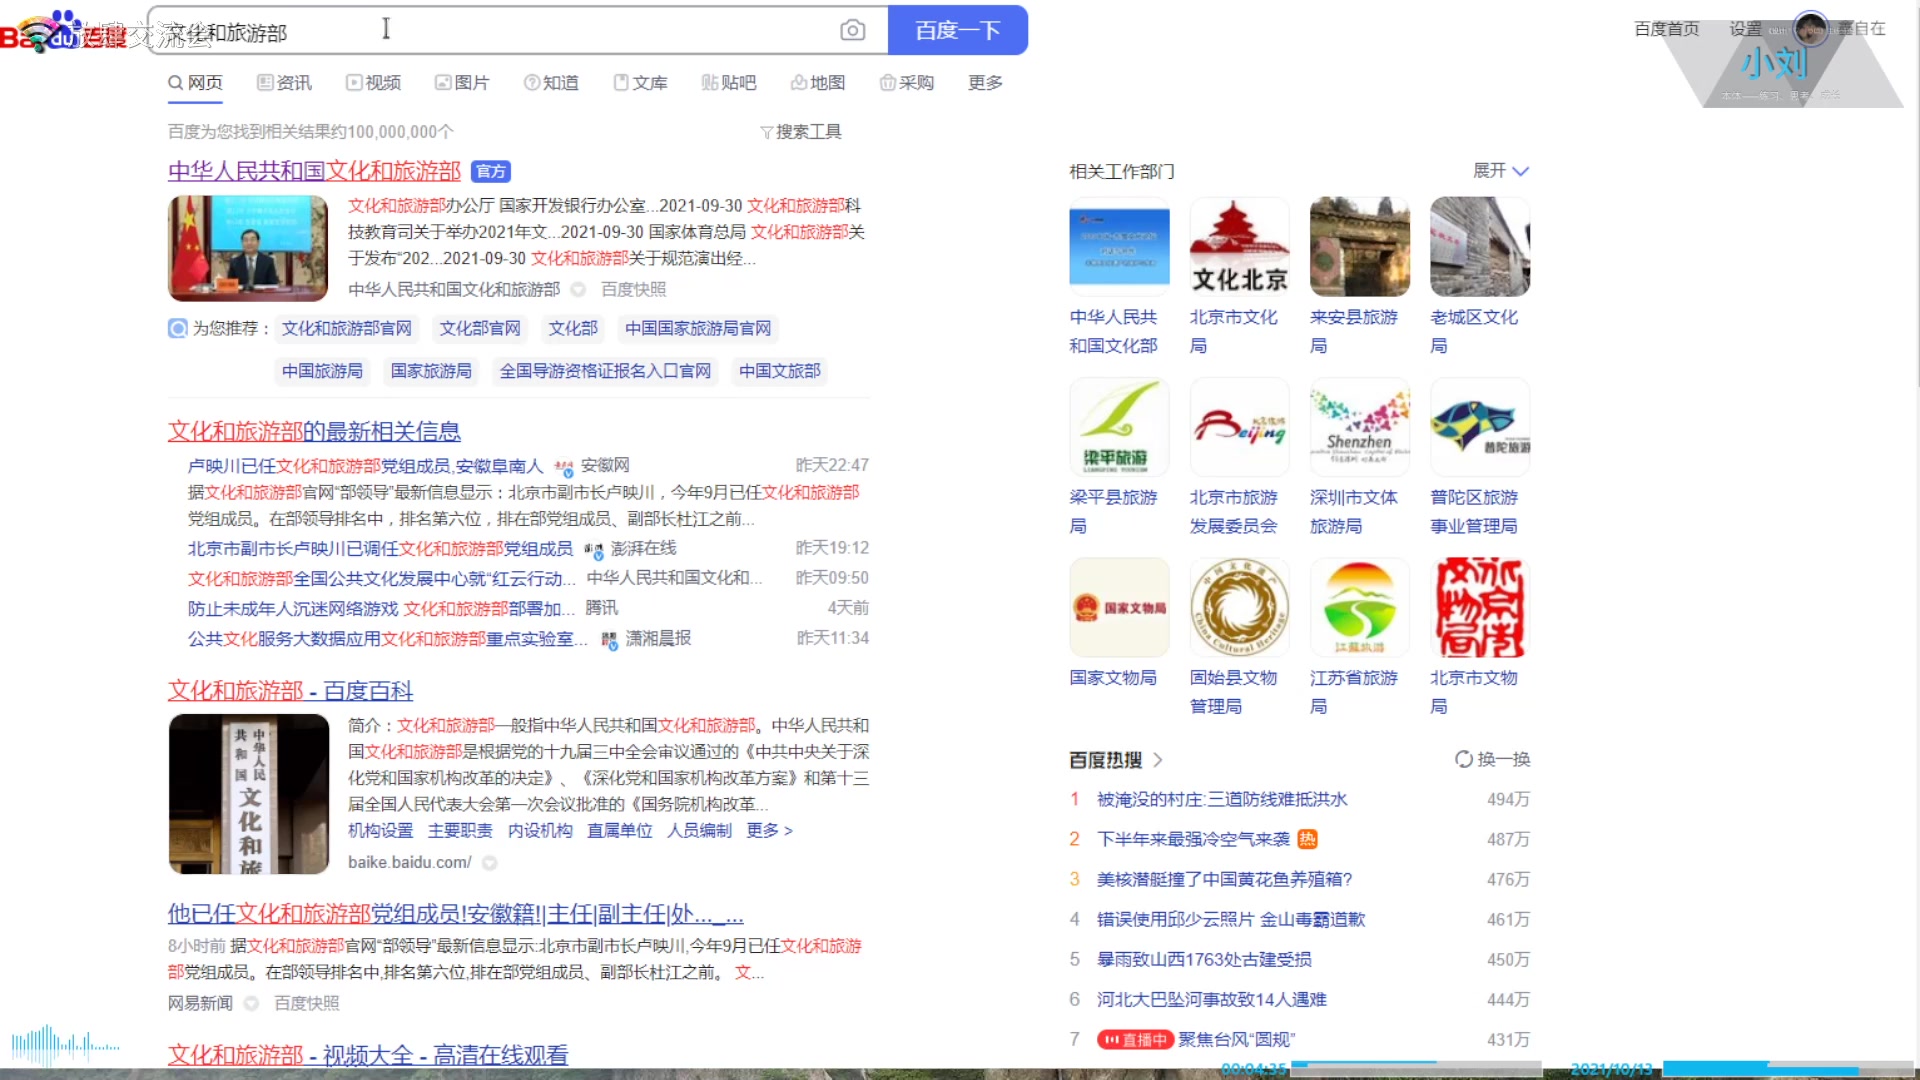Open the press conference result thumbnail

[x=248, y=248]
